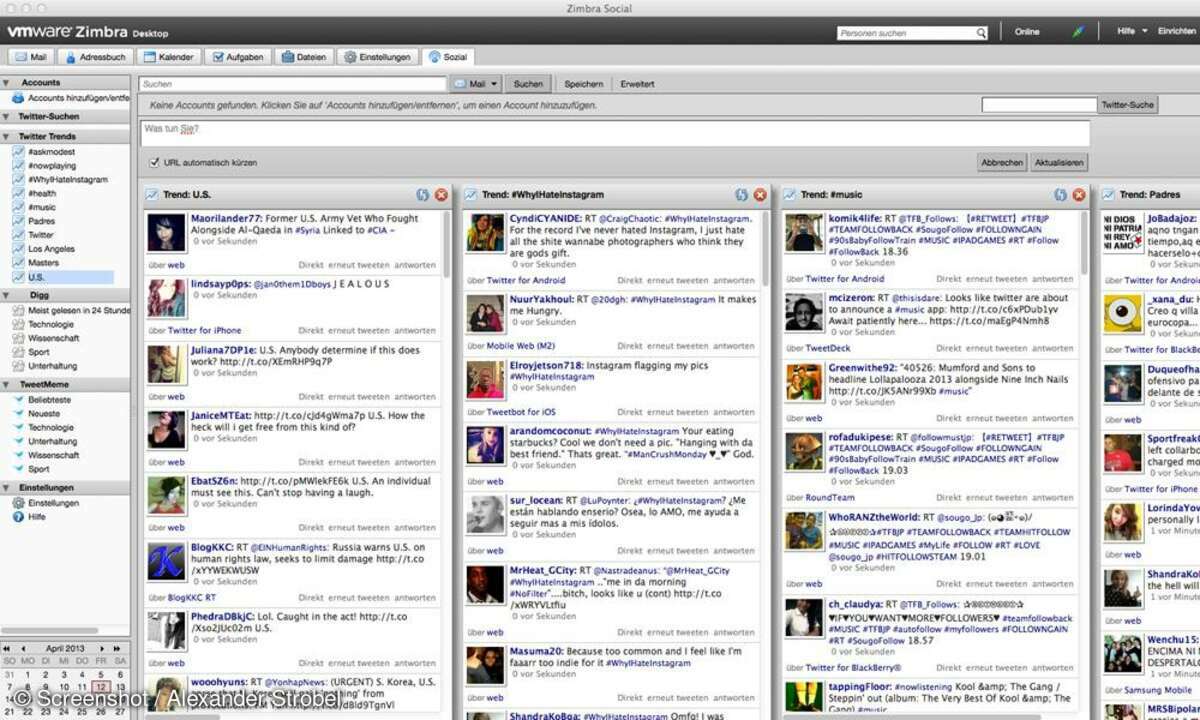Open the Masters trend feed
This screenshot has width=1200, height=720.
coord(43,263)
